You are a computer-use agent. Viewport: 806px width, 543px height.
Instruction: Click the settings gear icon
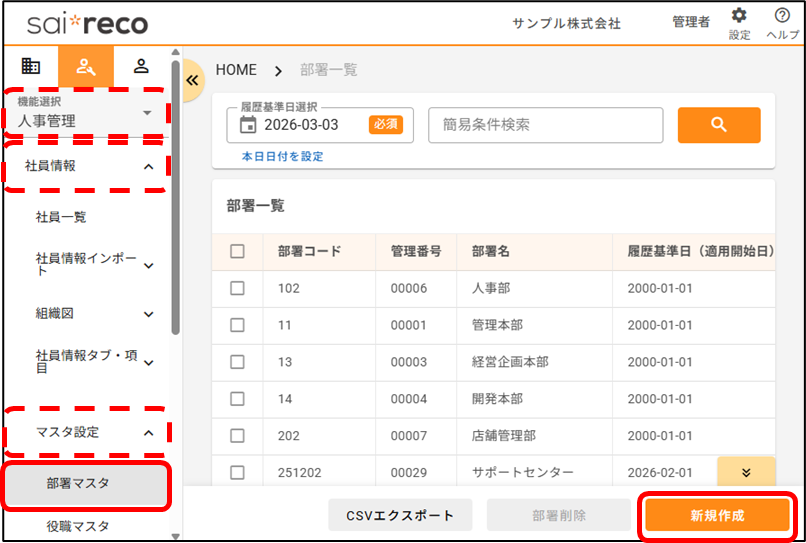tap(739, 16)
